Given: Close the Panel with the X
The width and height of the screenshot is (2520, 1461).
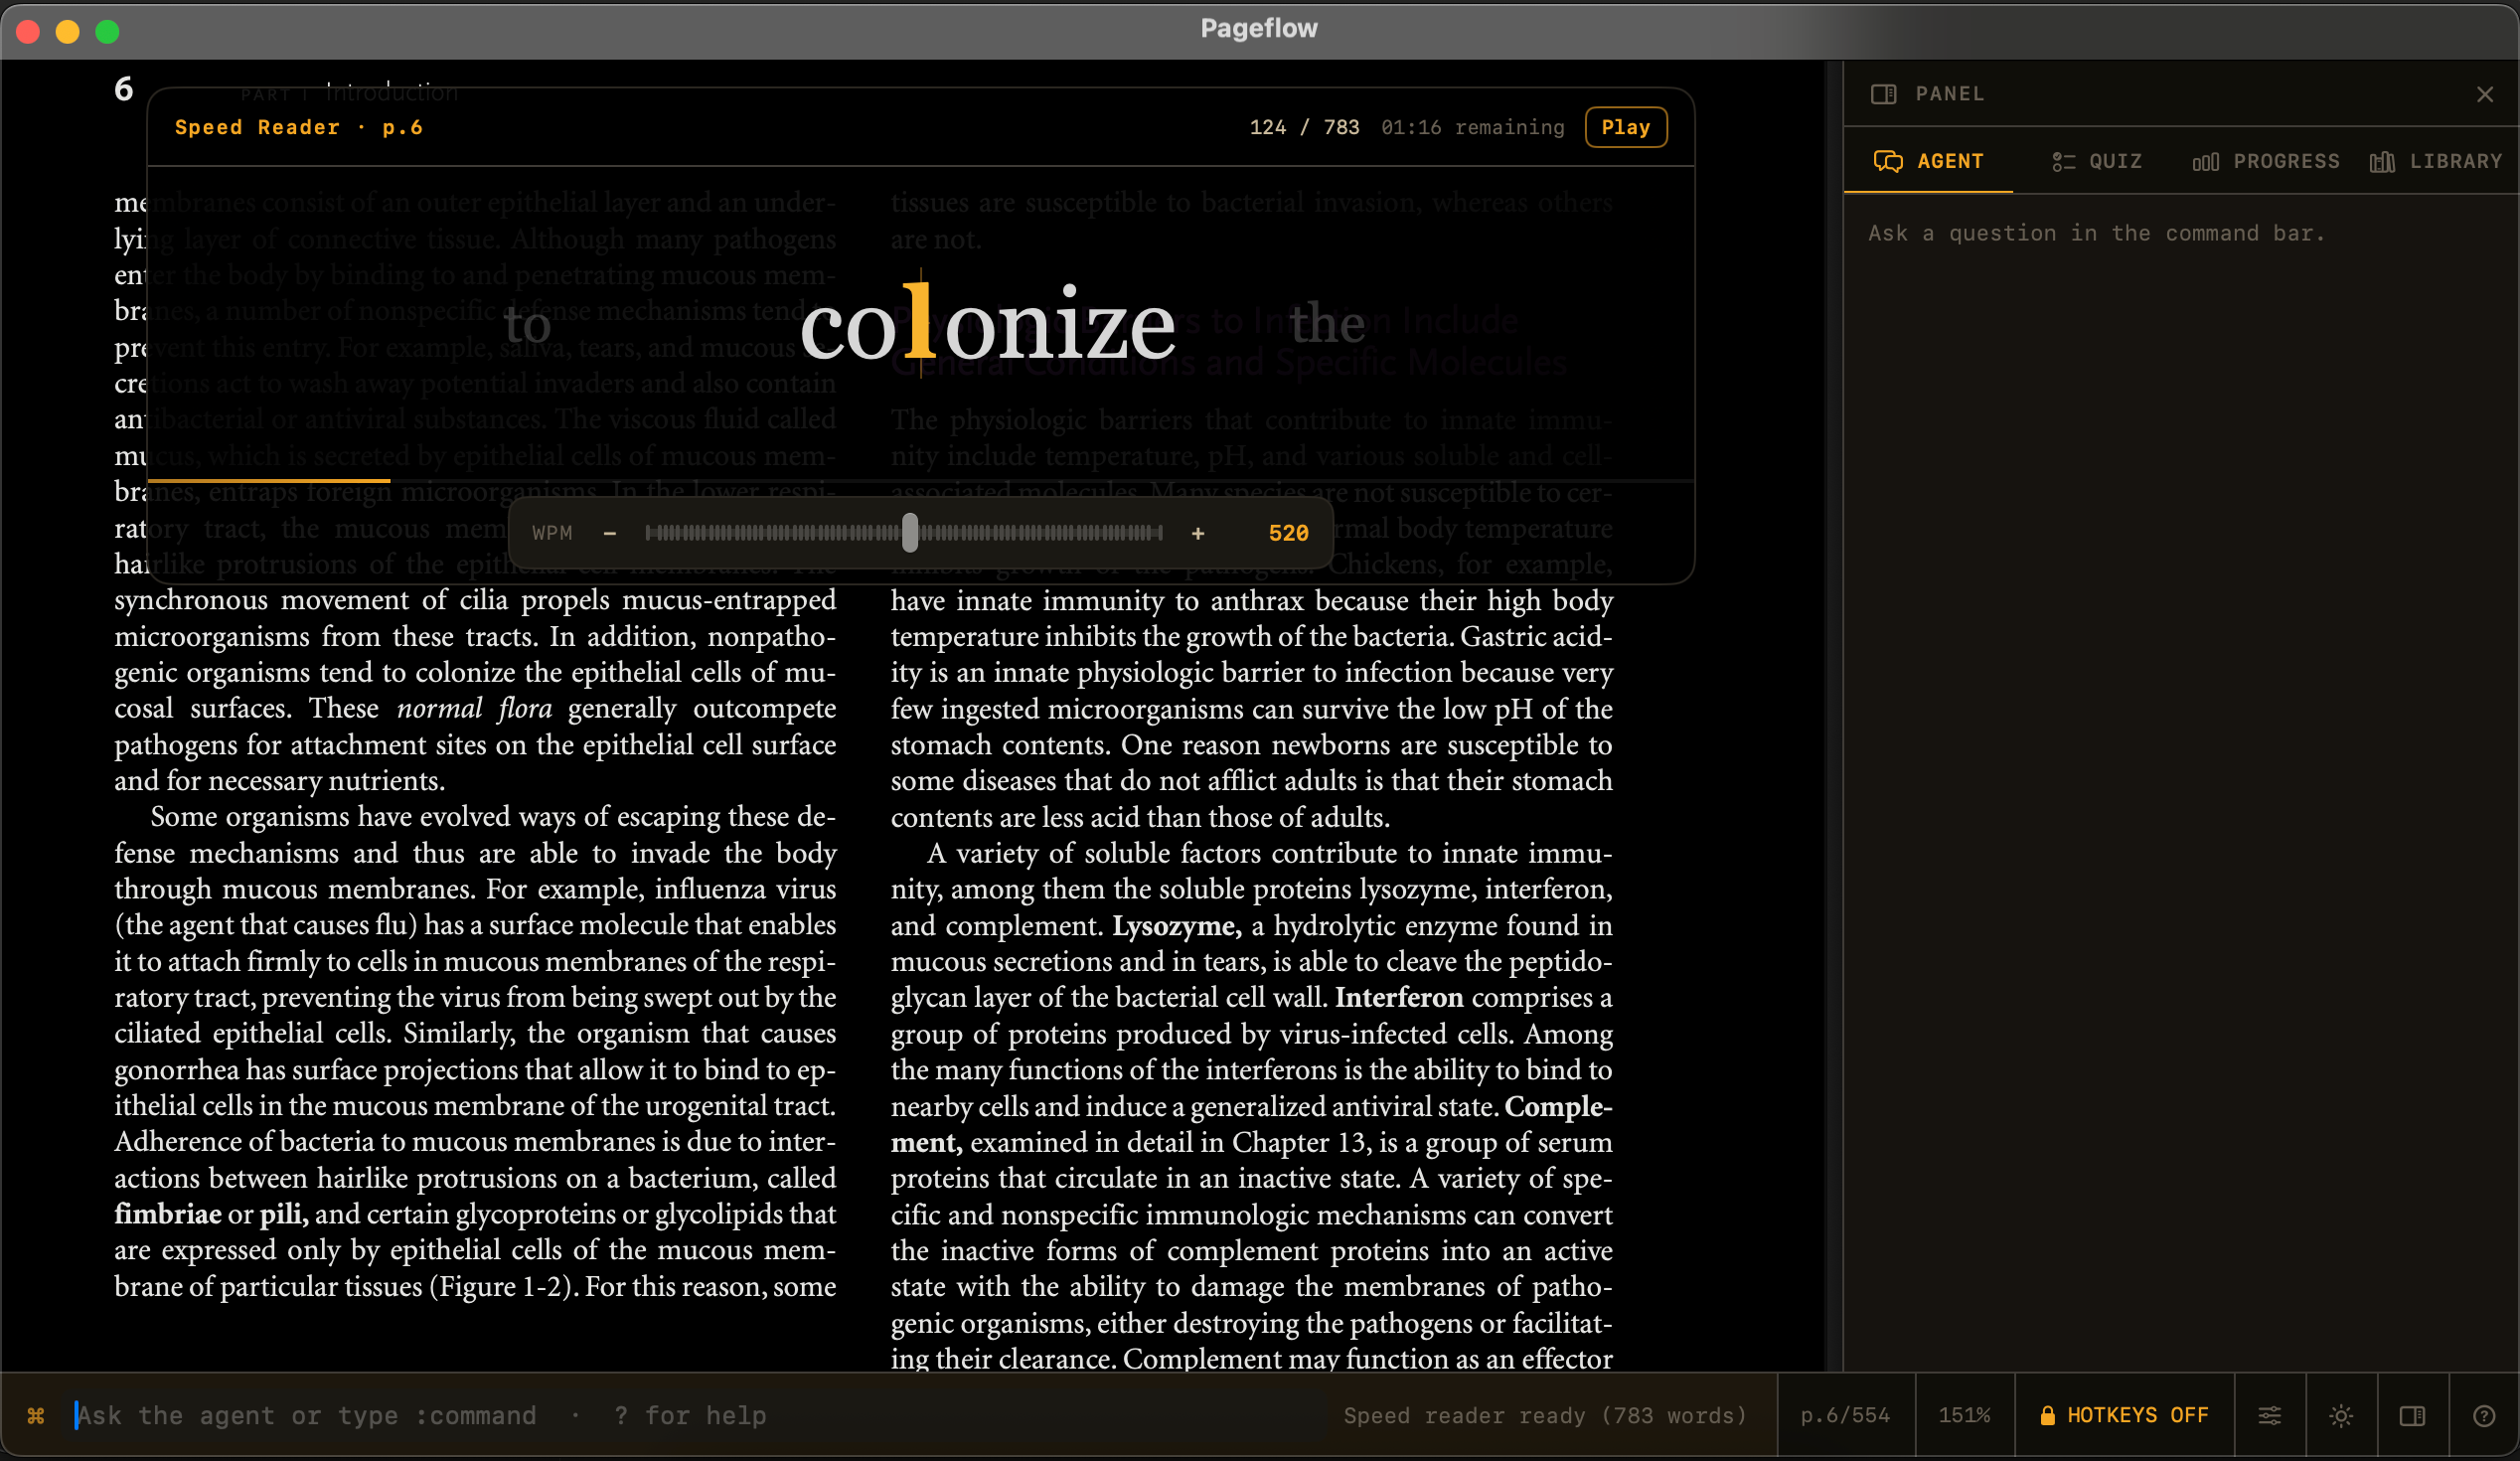Looking at the screenshot, I should click(2485, 94).
